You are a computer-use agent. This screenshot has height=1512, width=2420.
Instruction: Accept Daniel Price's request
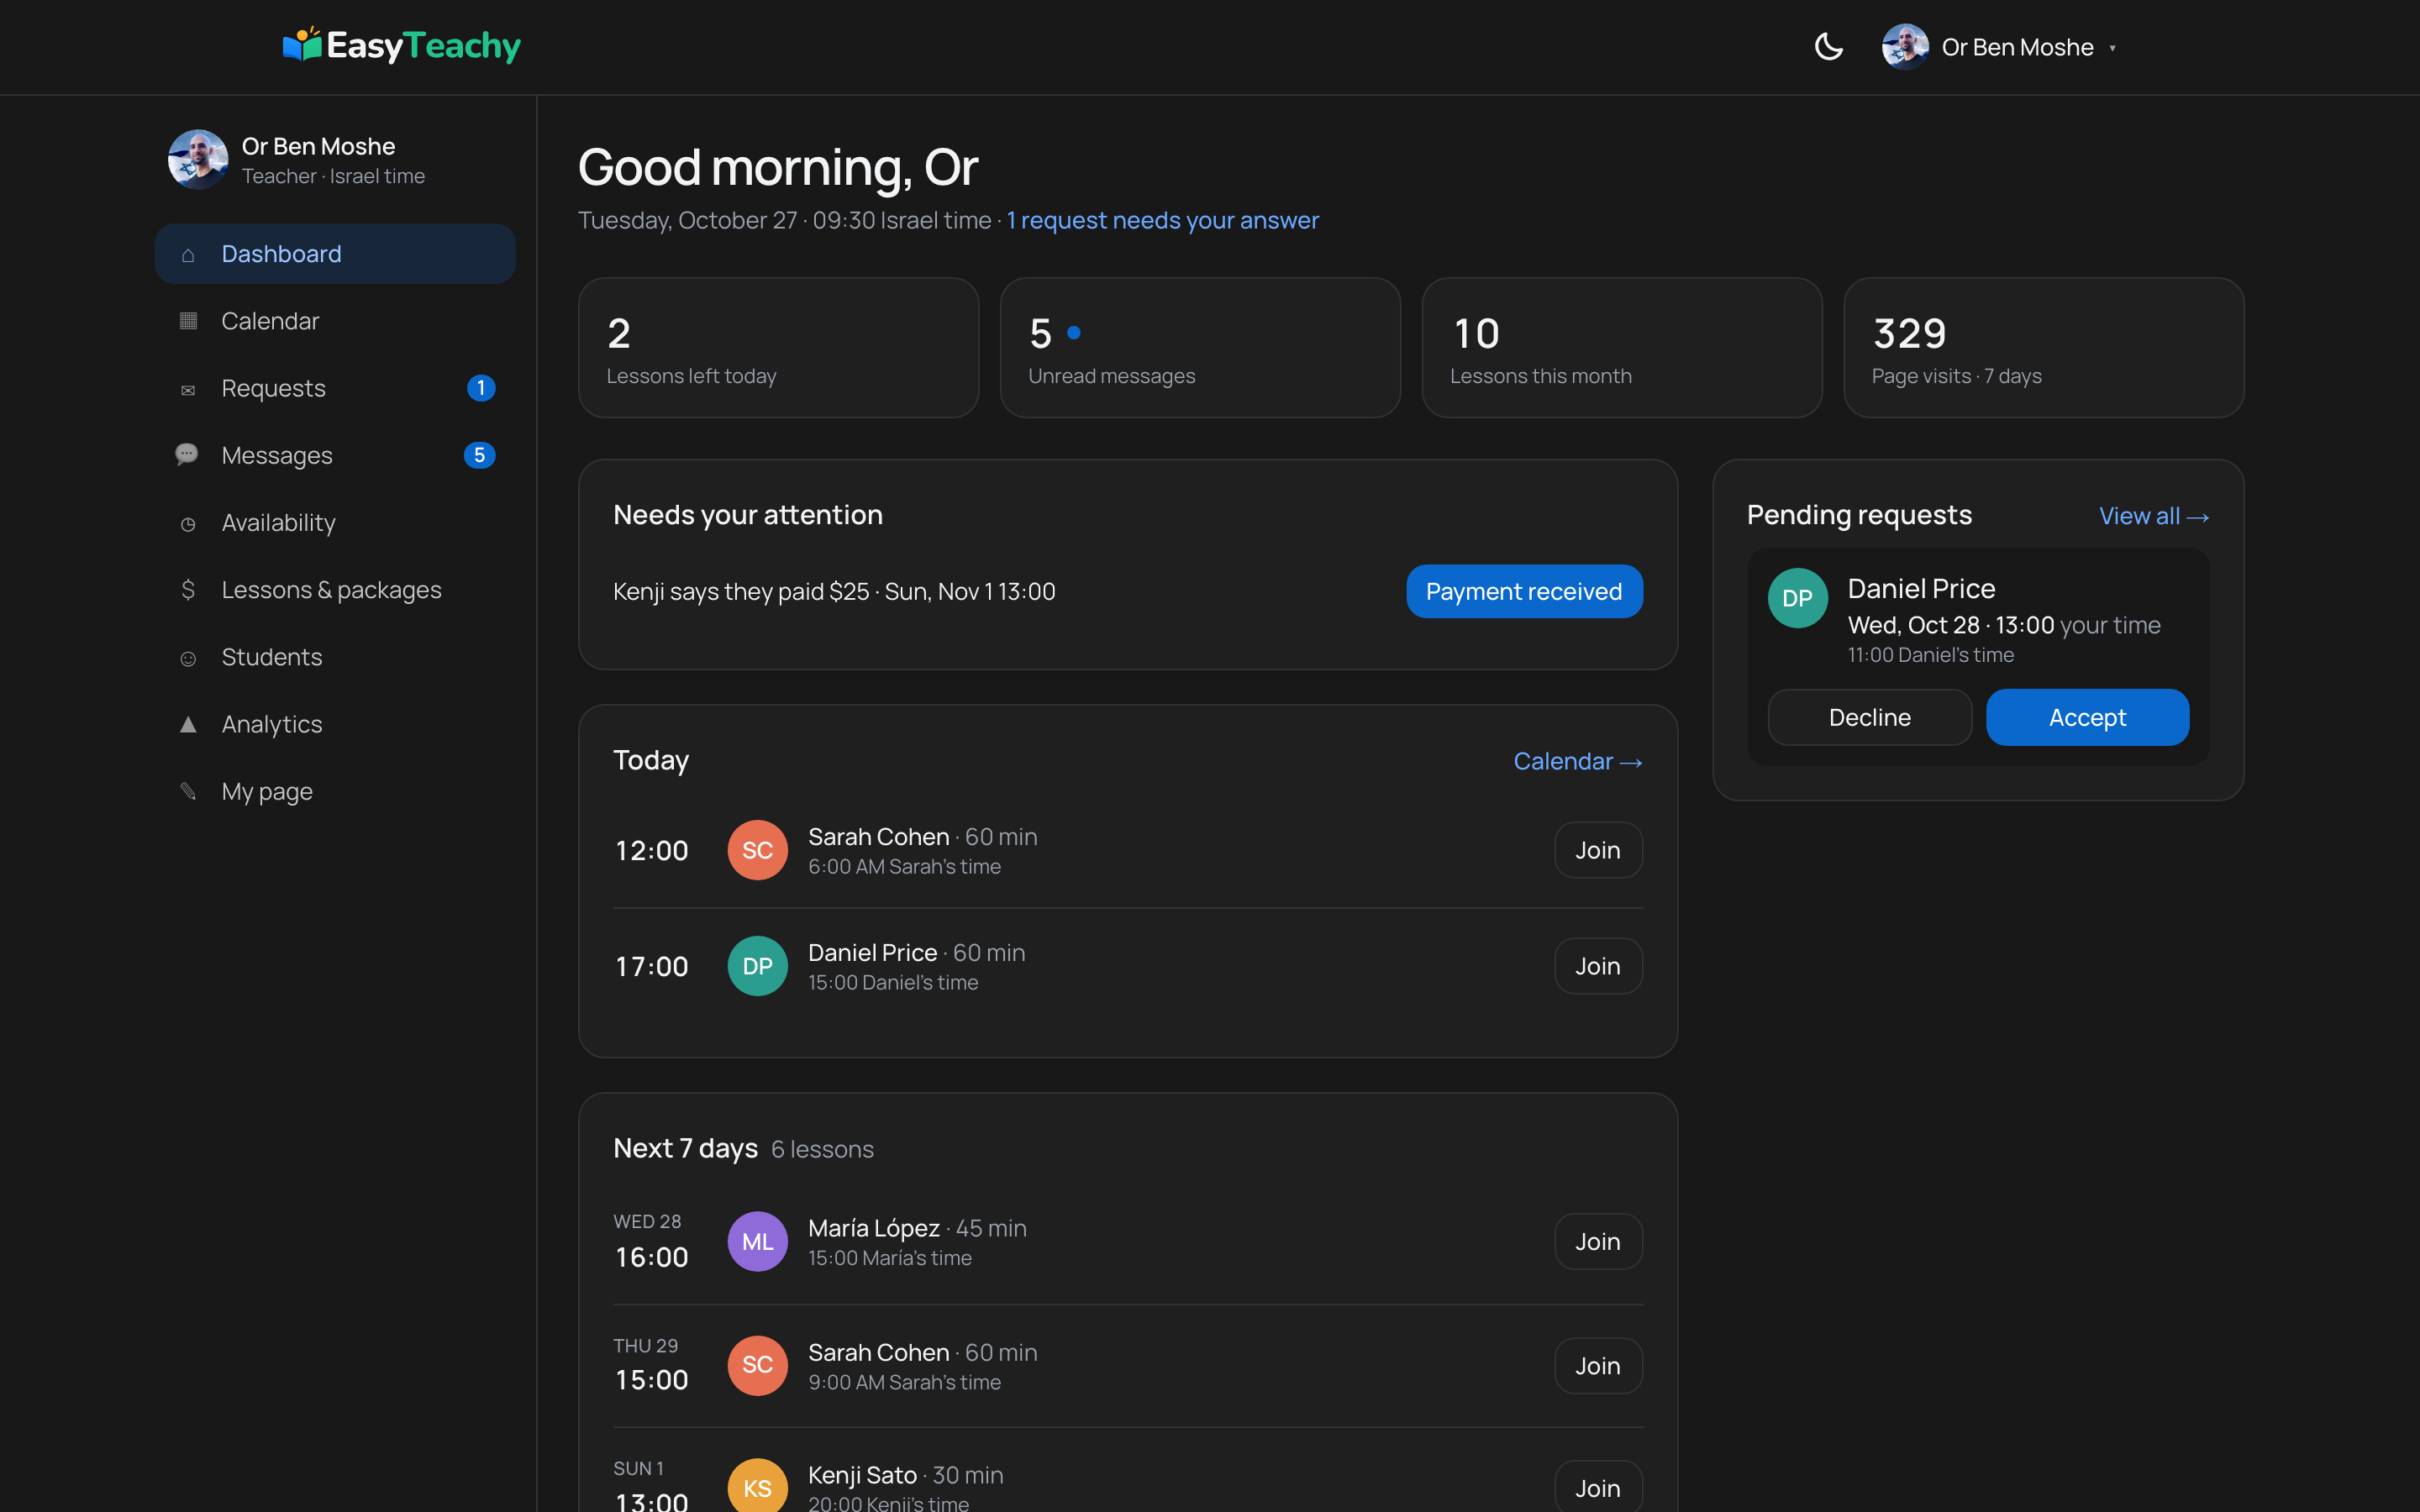click(2087, 717)
